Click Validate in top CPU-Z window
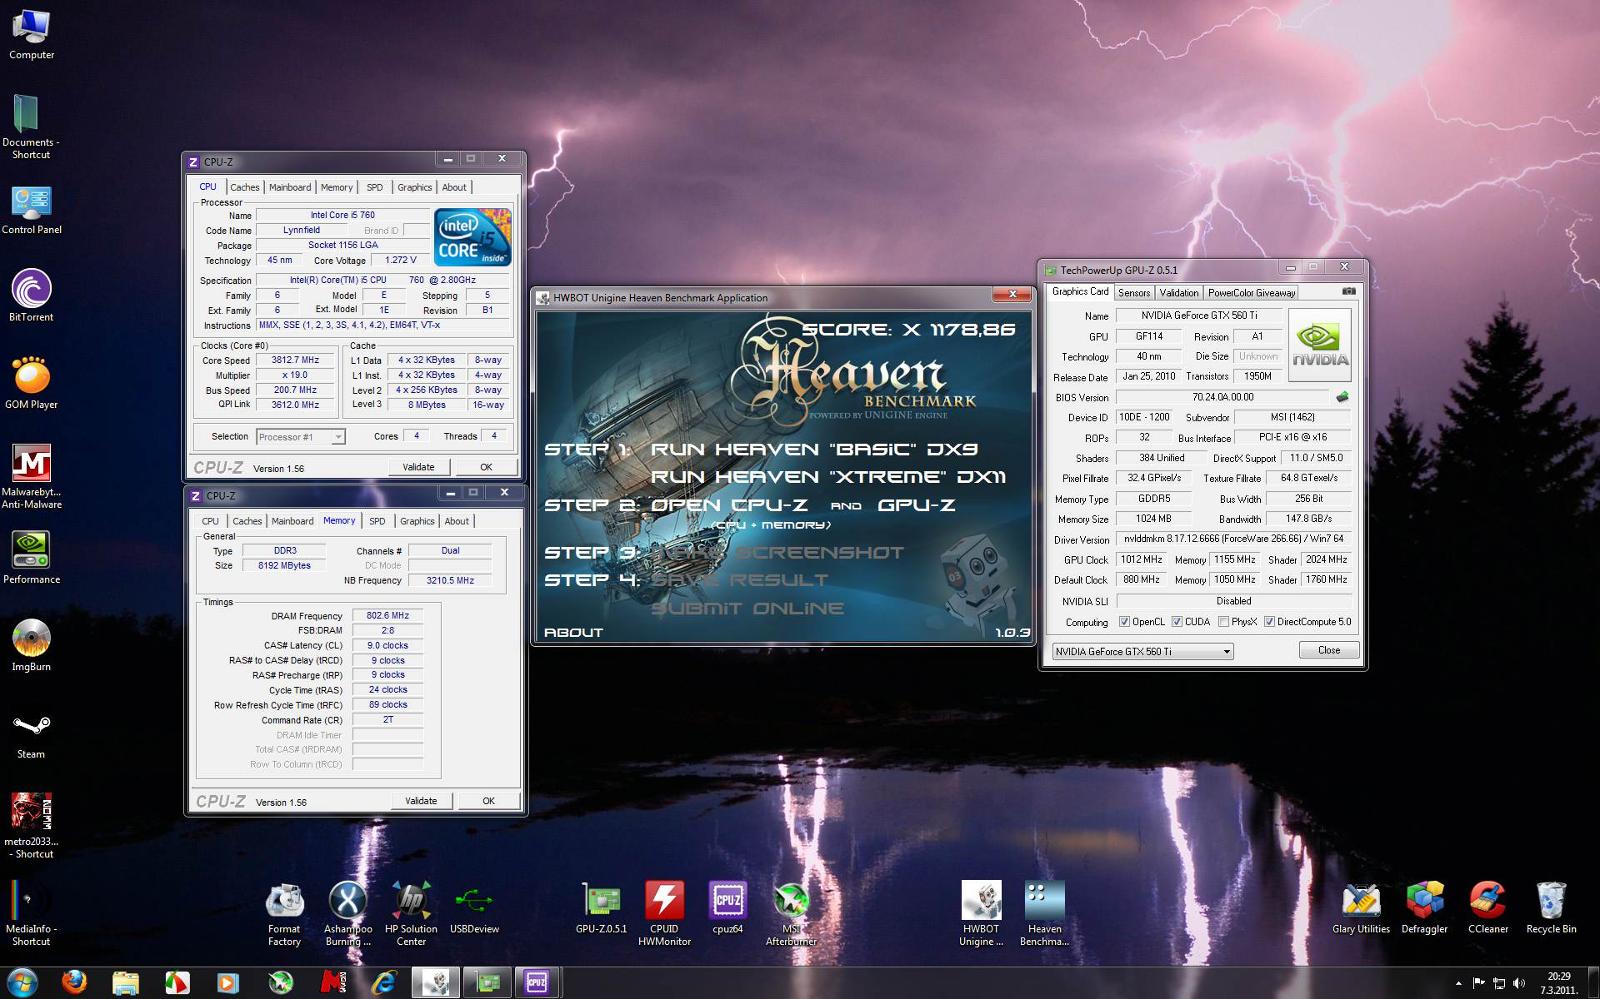The image size is (1600, 999). [418, 467]
